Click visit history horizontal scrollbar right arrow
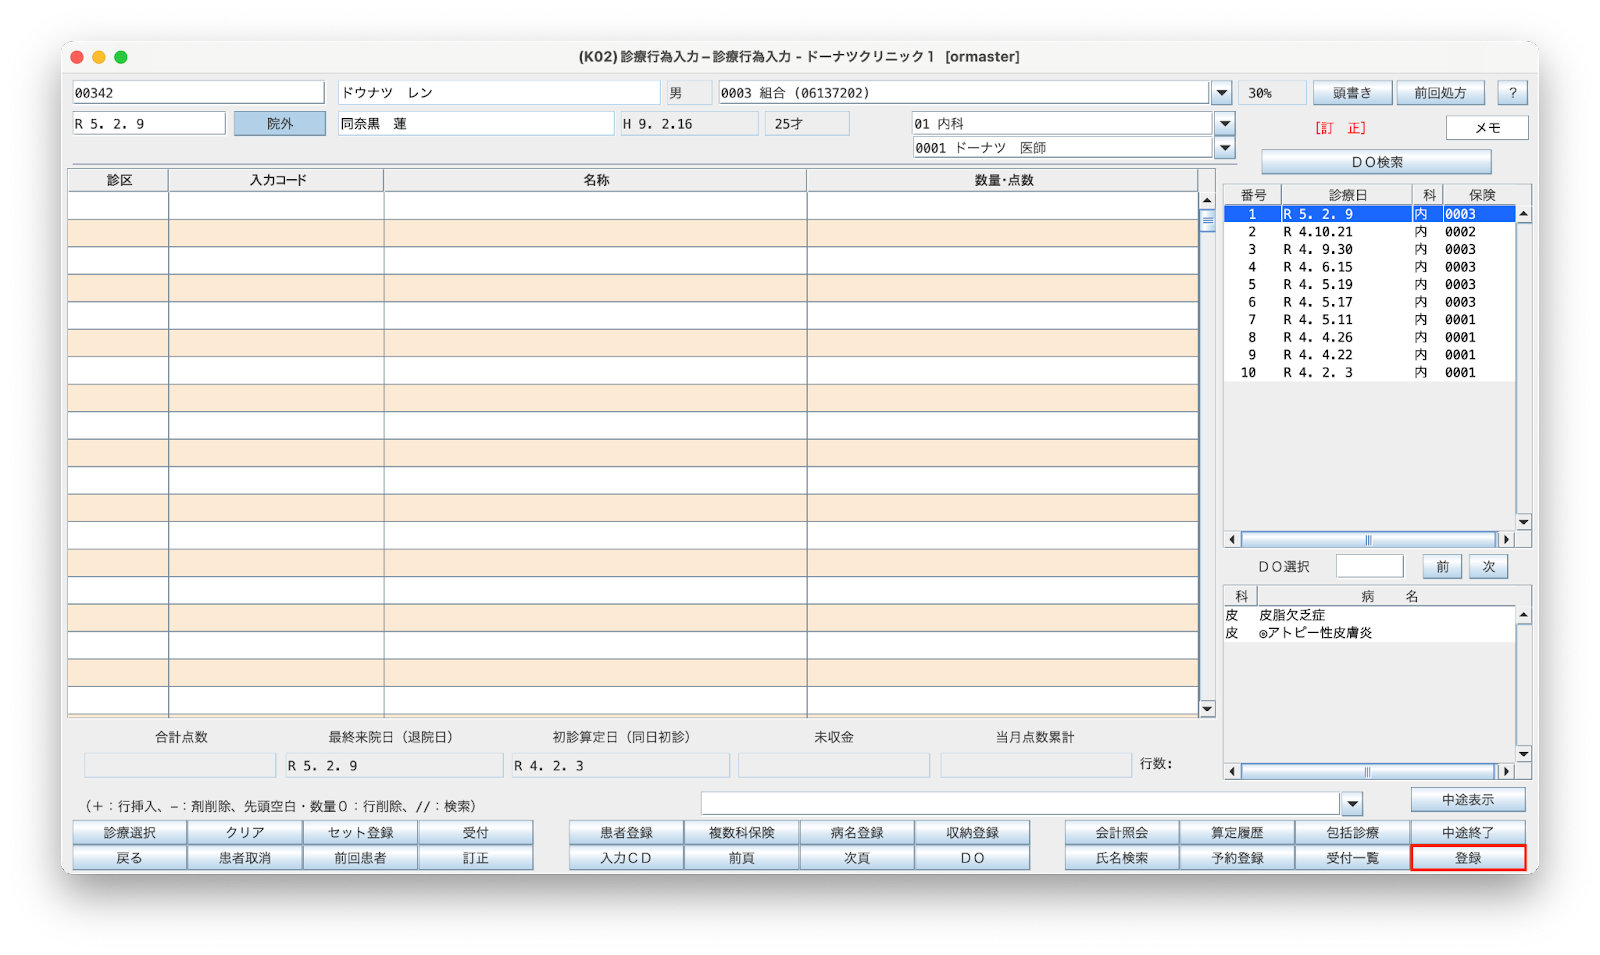The image size is (1600, 955). tap(1507, 540)
